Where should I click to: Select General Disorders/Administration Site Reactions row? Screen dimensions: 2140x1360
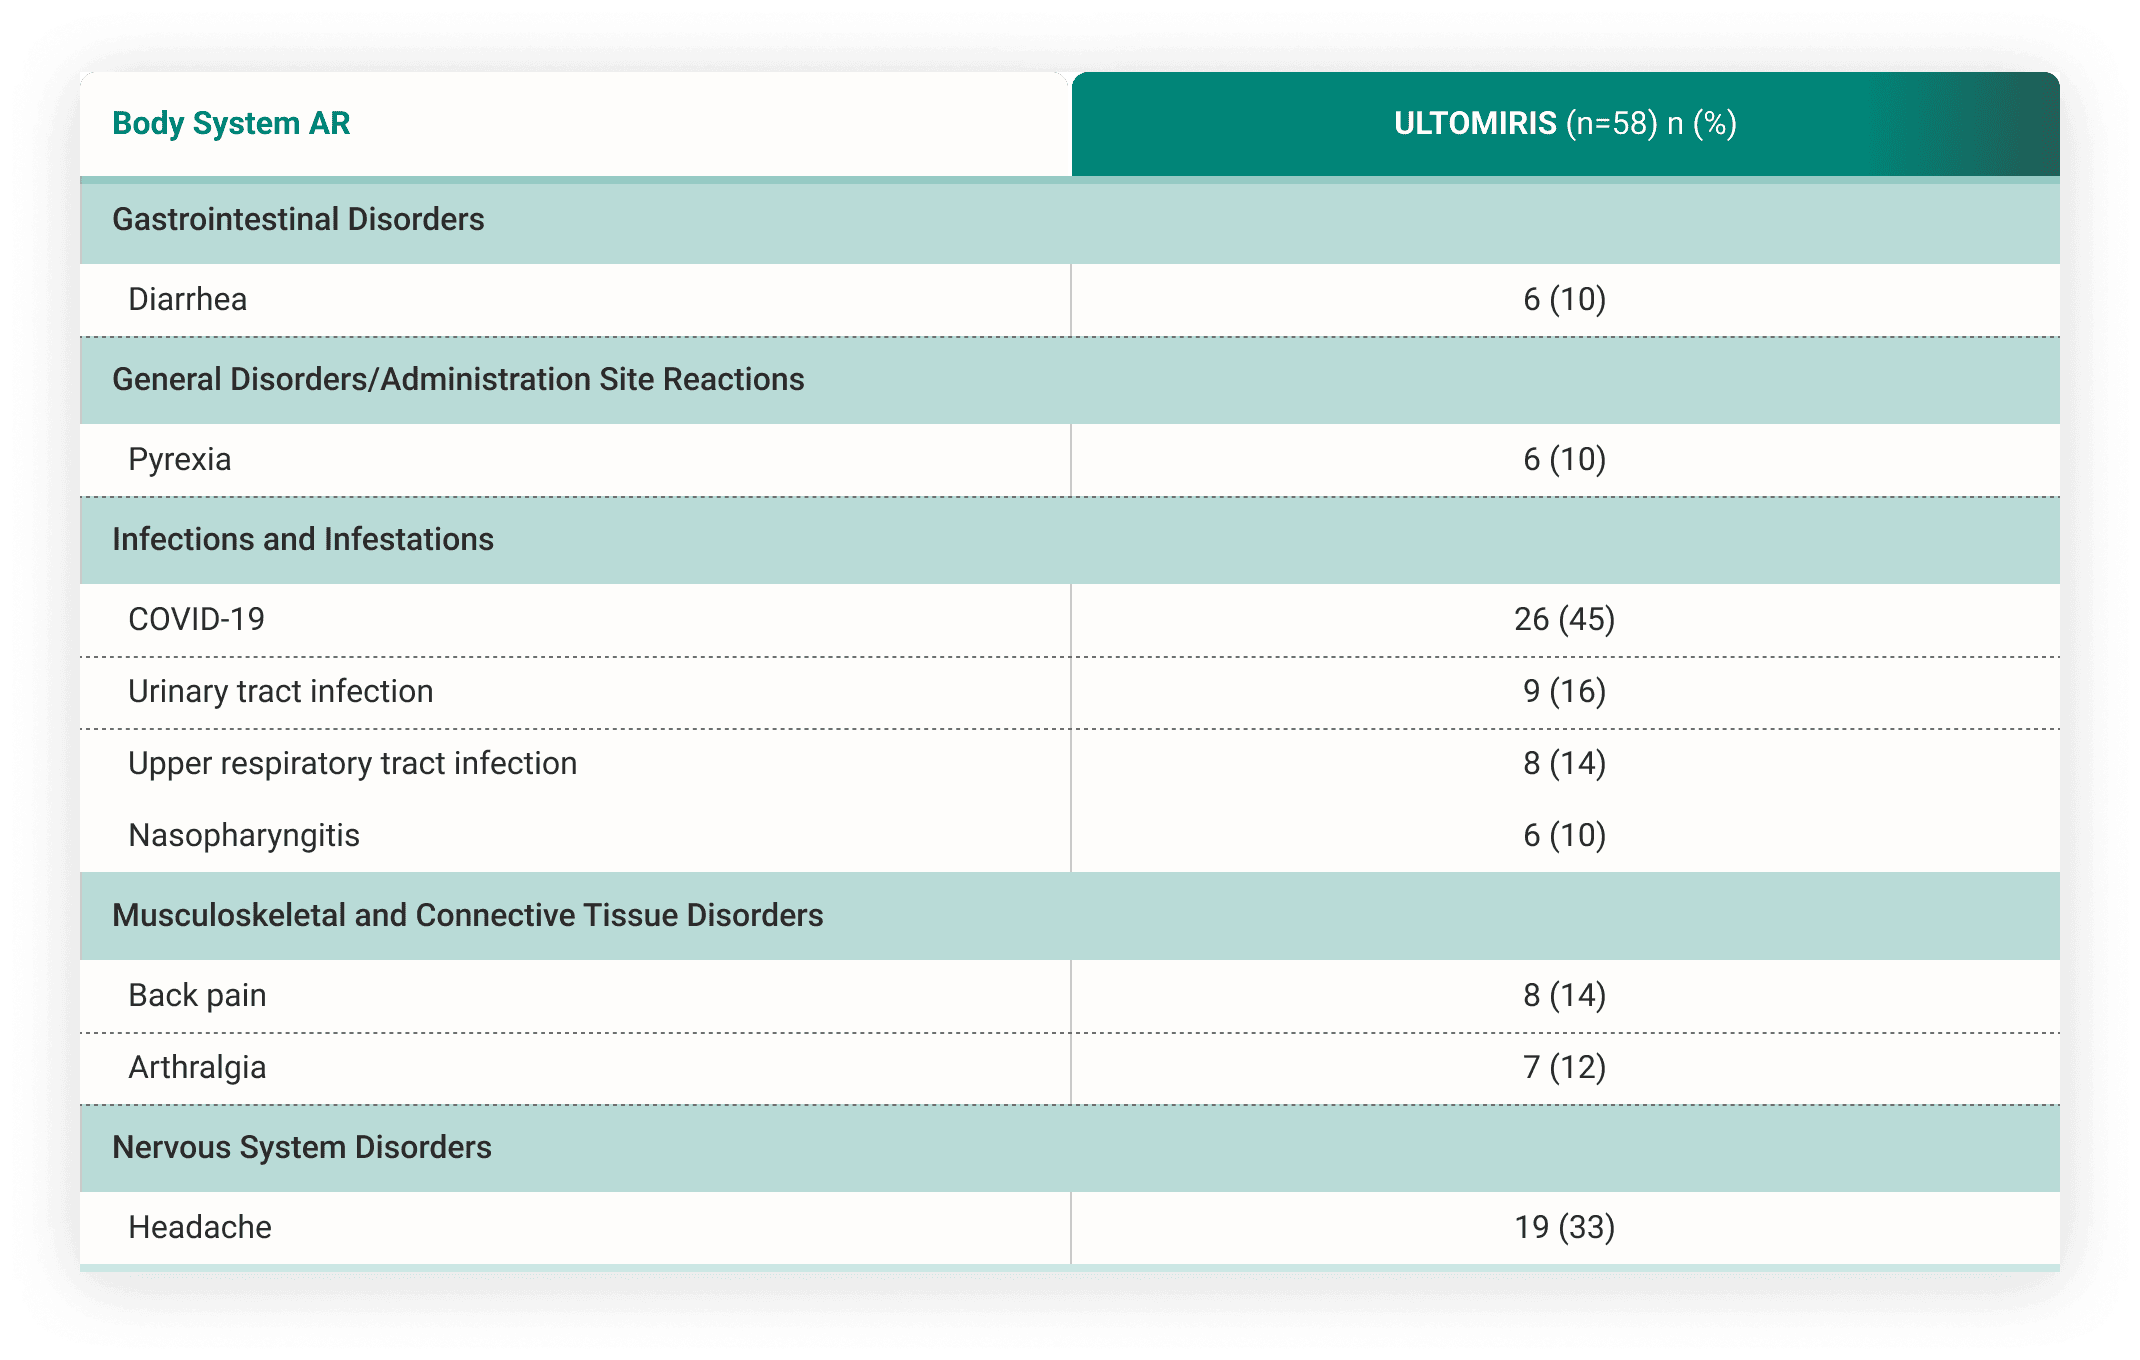458,380
